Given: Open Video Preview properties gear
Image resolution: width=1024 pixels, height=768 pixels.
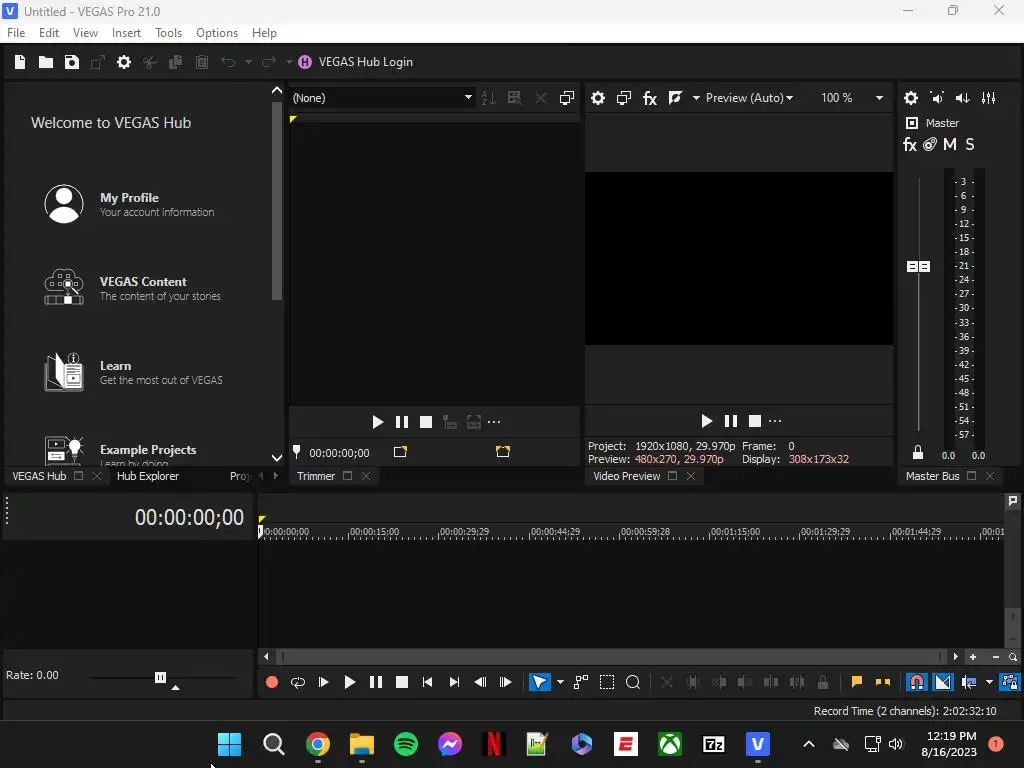Looking at the screenshot, I should pyautogui.click(x=598, y=98).
